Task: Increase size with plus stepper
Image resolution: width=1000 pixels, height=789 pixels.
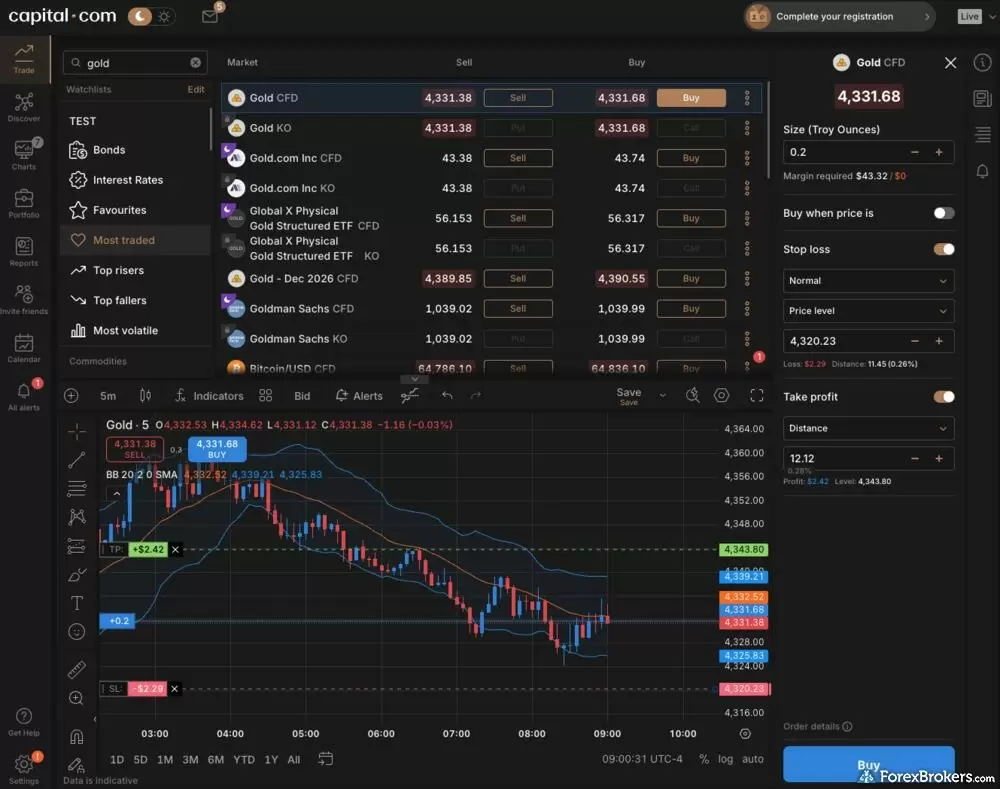Action: (939, 152)
